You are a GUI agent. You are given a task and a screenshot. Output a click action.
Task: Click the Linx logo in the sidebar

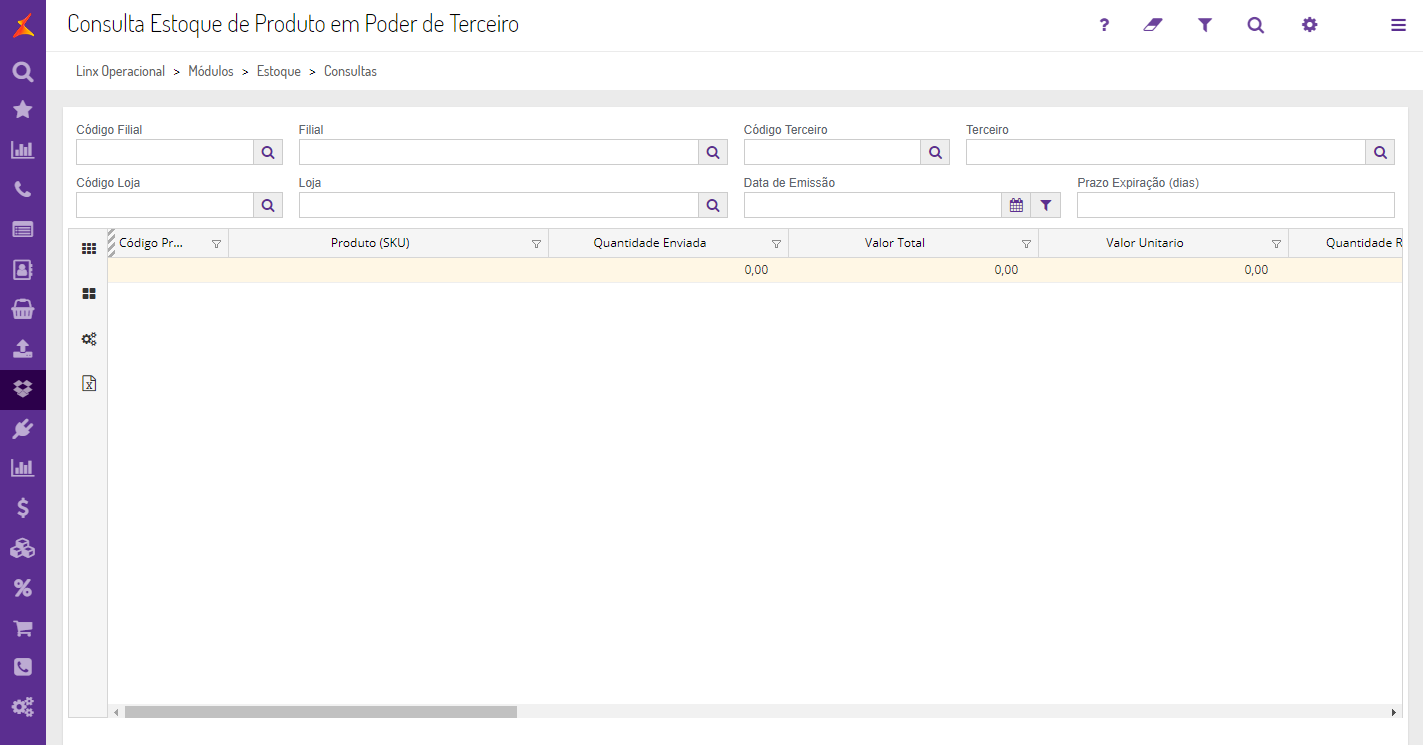click(23, 25)
